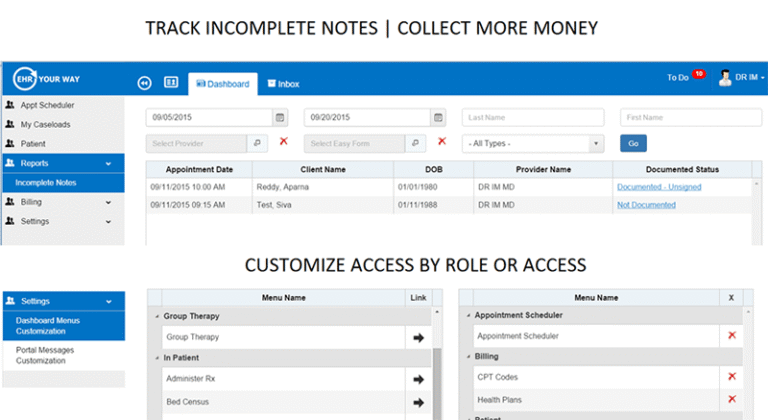Click the Appt Scheduler people icon
The height and width of the screenshot is (420, 768).
pos(10,104)
